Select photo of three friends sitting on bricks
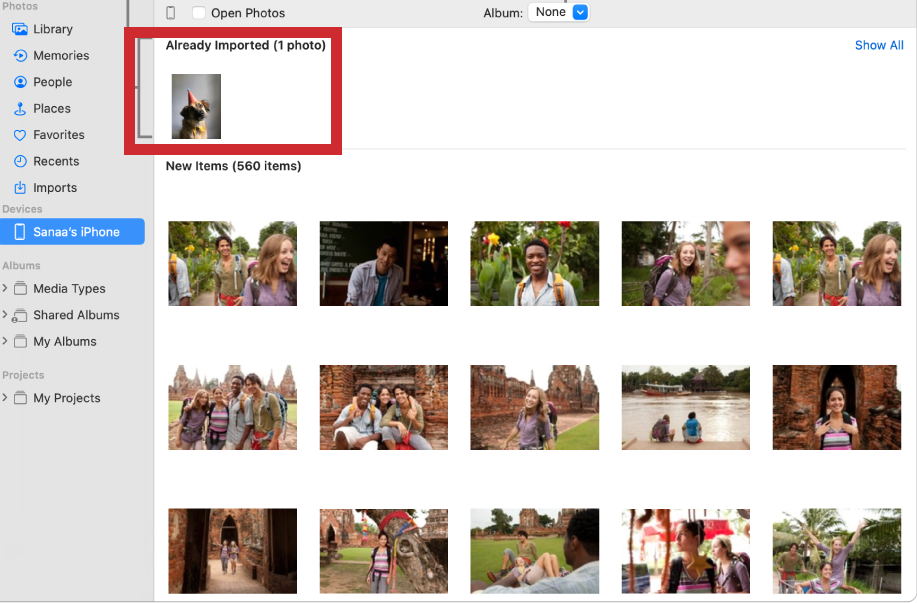The height and width of the screenshot is (603, 918). coord(383,407)
